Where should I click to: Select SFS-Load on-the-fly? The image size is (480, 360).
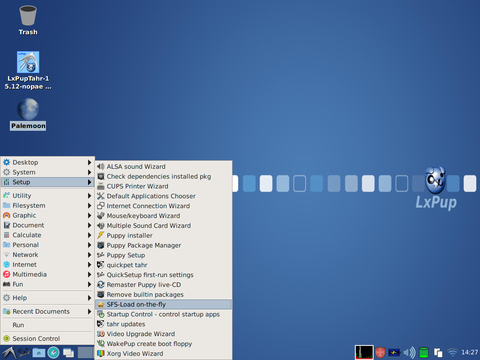click(x=164, y=304)
